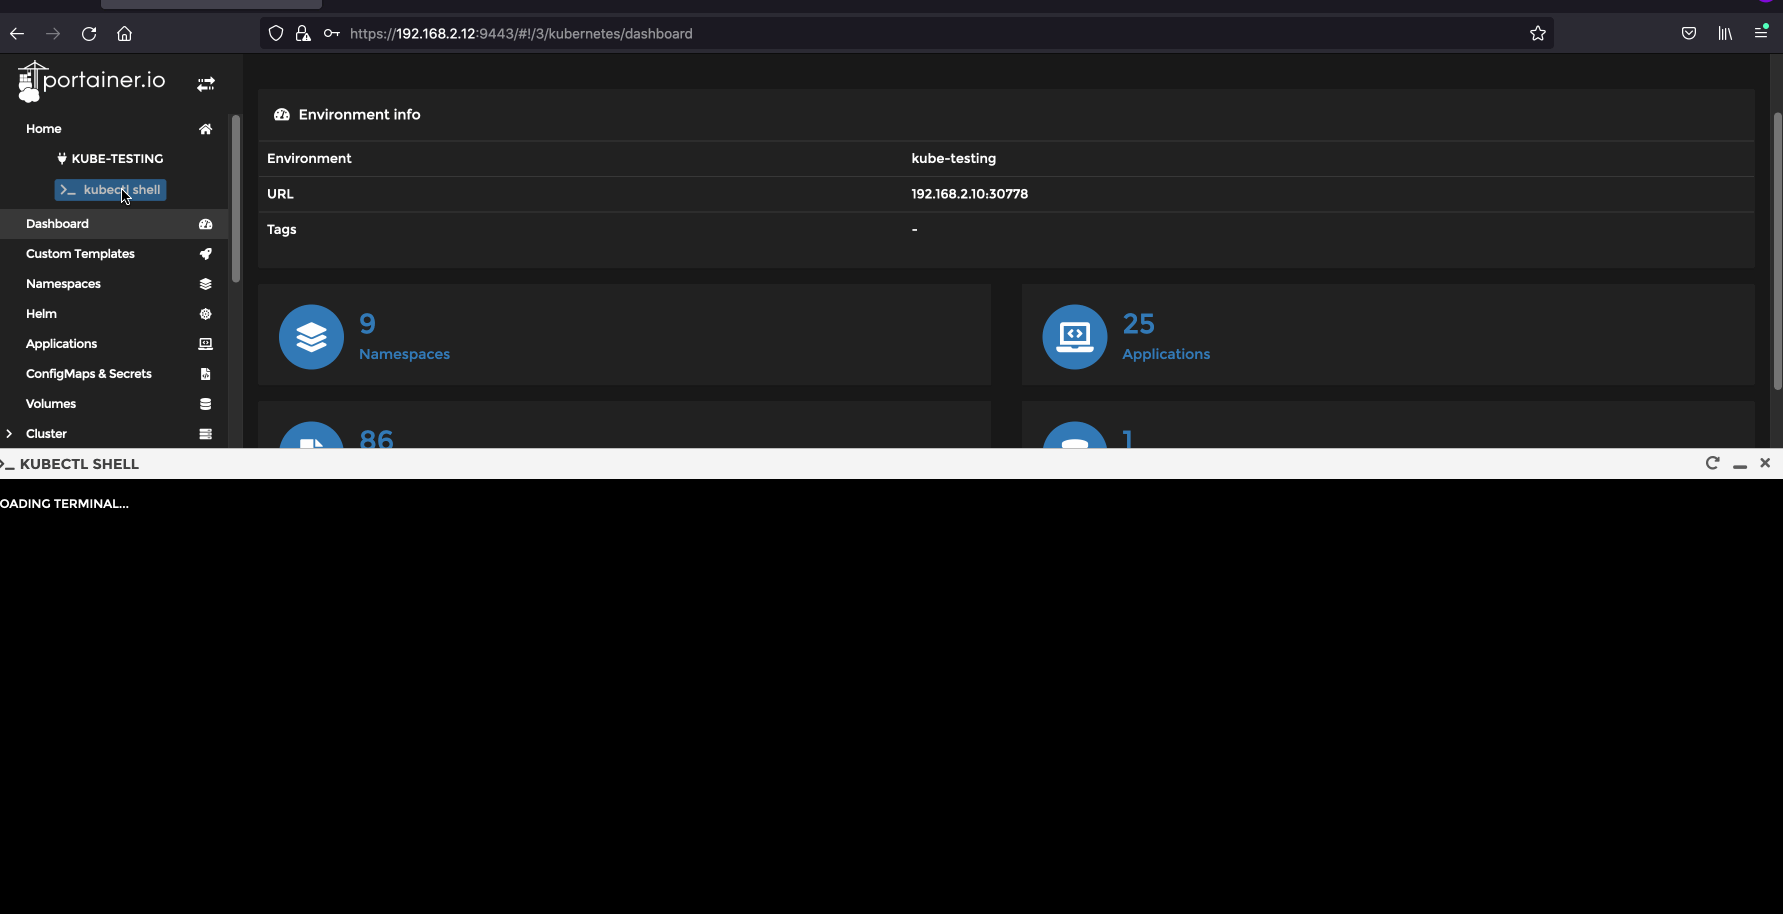The height and width of the screenshot is (914, 1783).
Task: Open the browser application menu
Action: 1760,33
